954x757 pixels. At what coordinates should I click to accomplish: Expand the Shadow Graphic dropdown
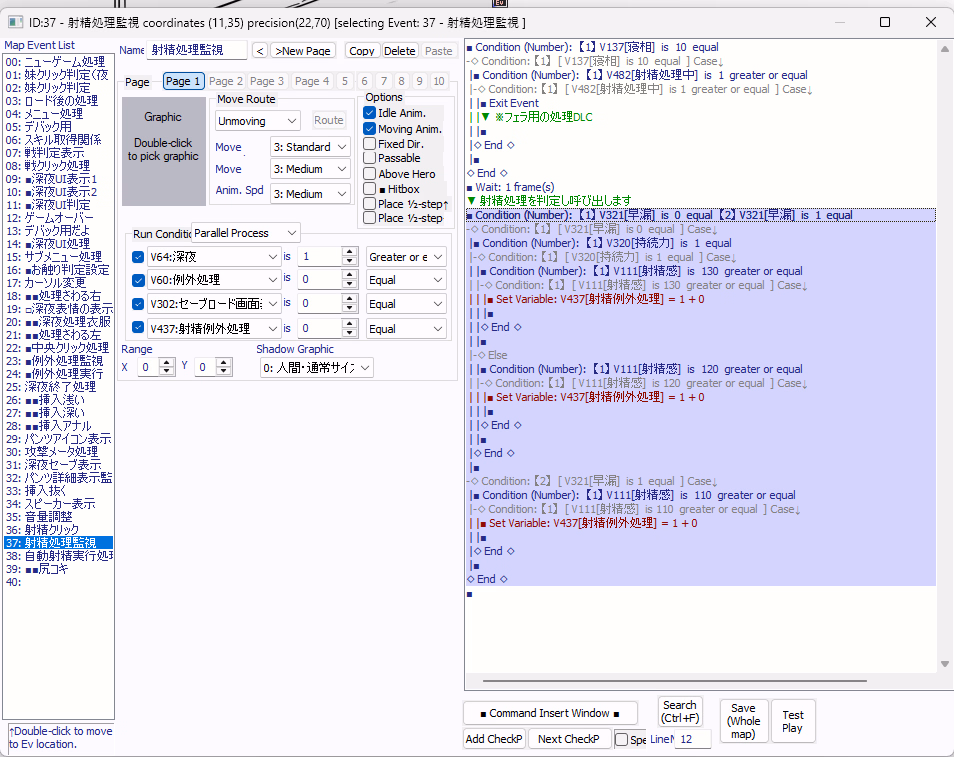pyautogui.click(x=315, y=368)
